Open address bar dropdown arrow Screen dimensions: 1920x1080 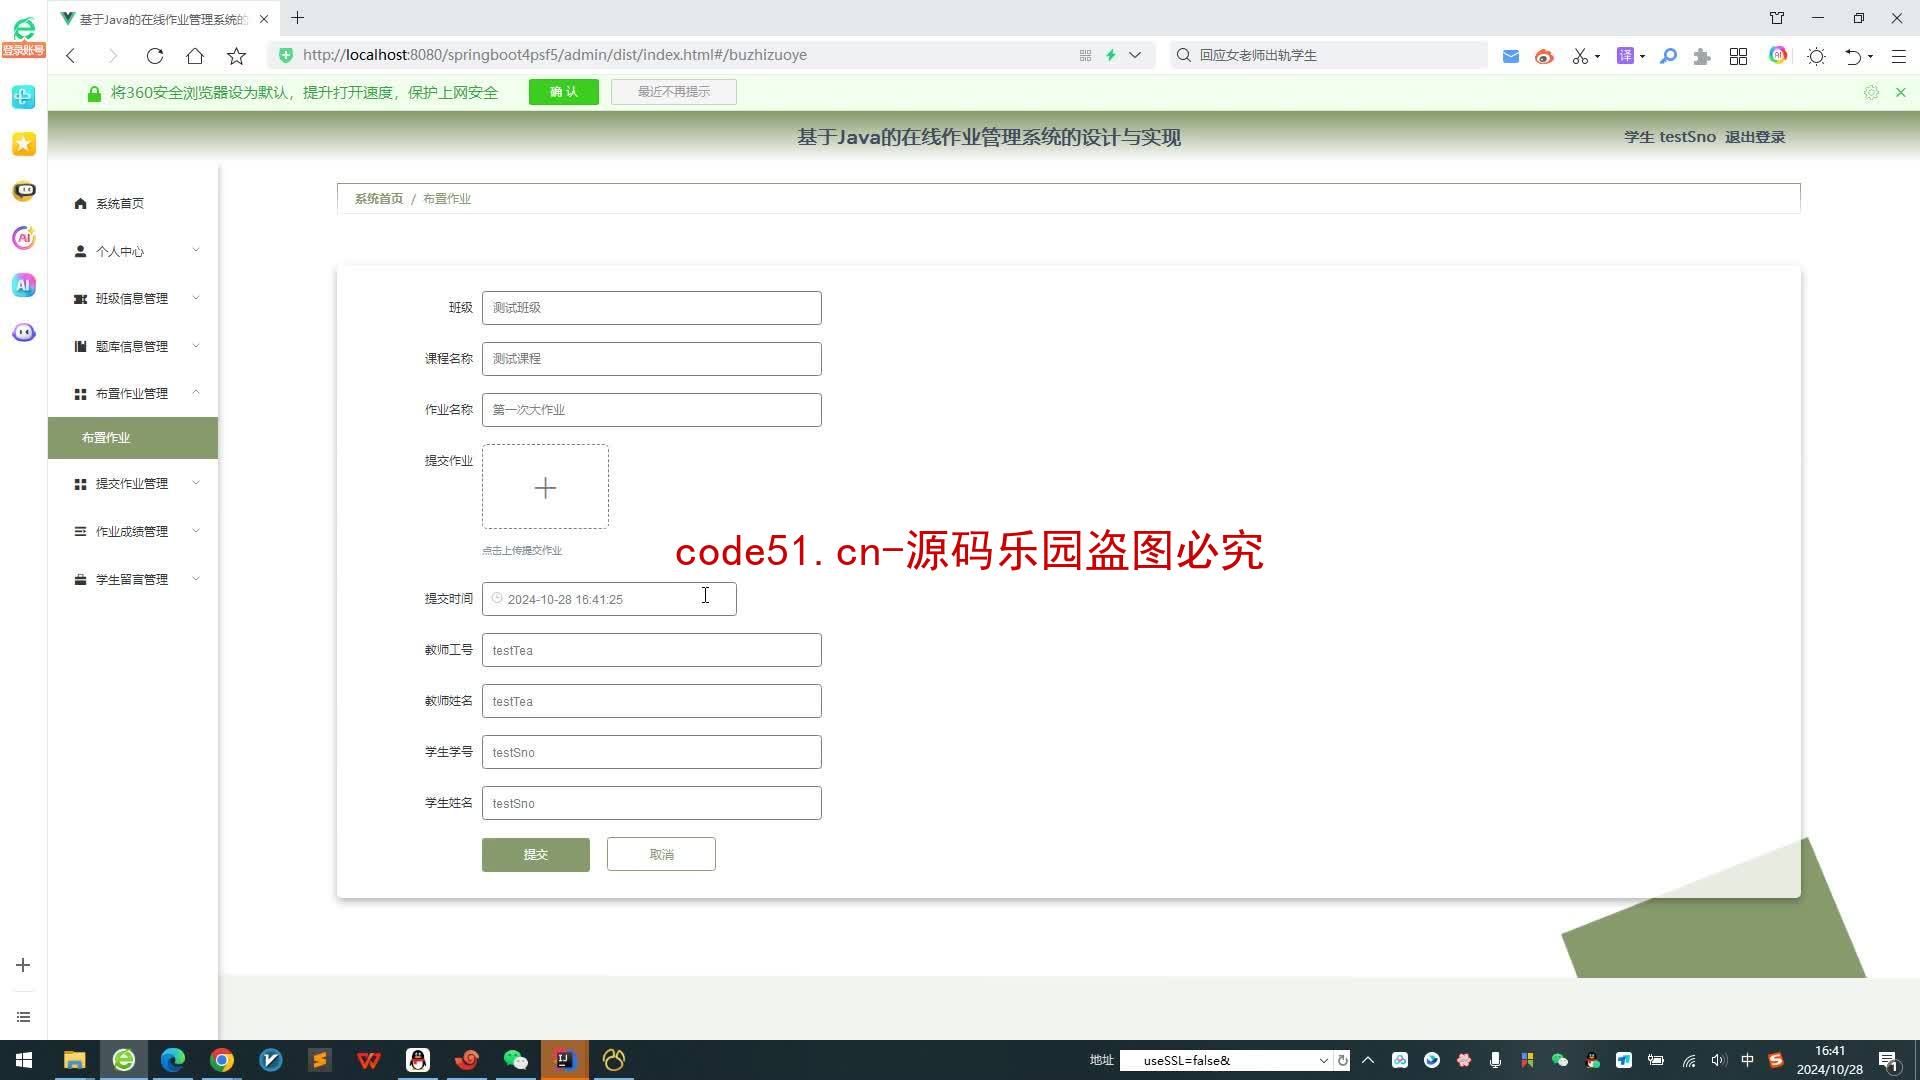(x=1135, y=55)
